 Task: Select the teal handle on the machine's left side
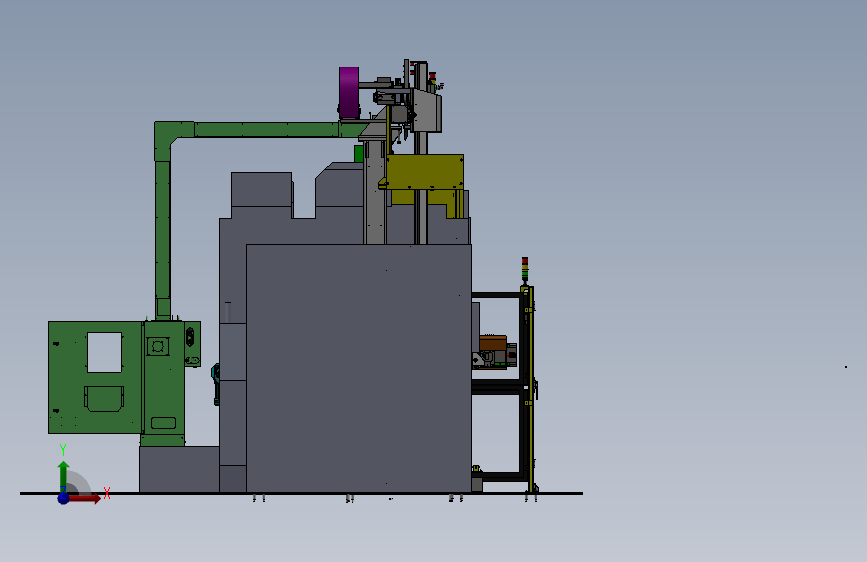216,384
